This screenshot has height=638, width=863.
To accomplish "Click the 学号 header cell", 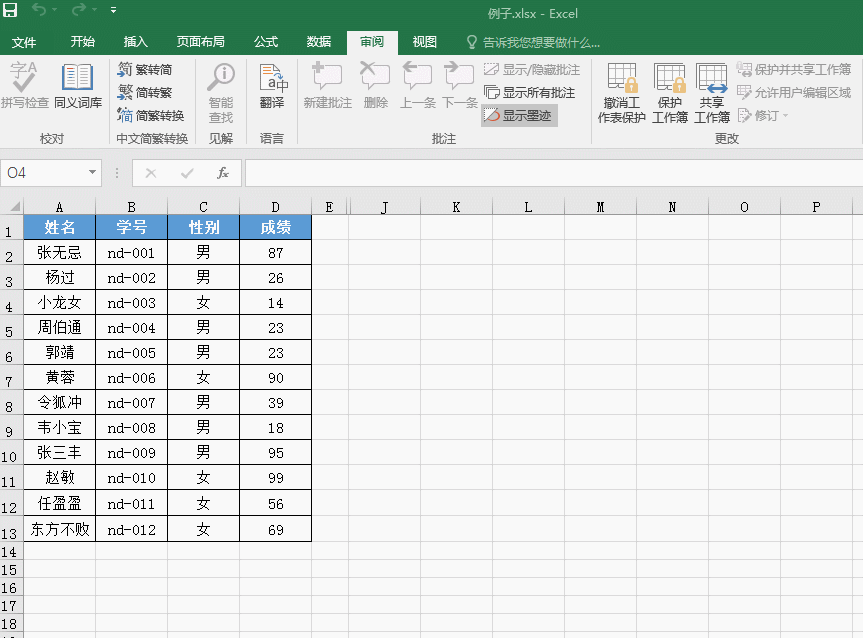I will 132,227.
